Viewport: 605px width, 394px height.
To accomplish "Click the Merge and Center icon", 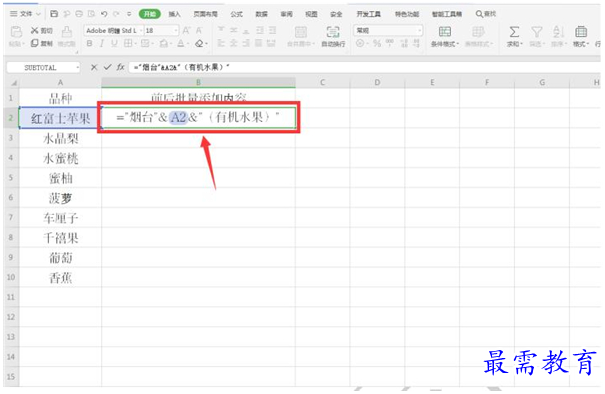I will click(x=301, y=32).
